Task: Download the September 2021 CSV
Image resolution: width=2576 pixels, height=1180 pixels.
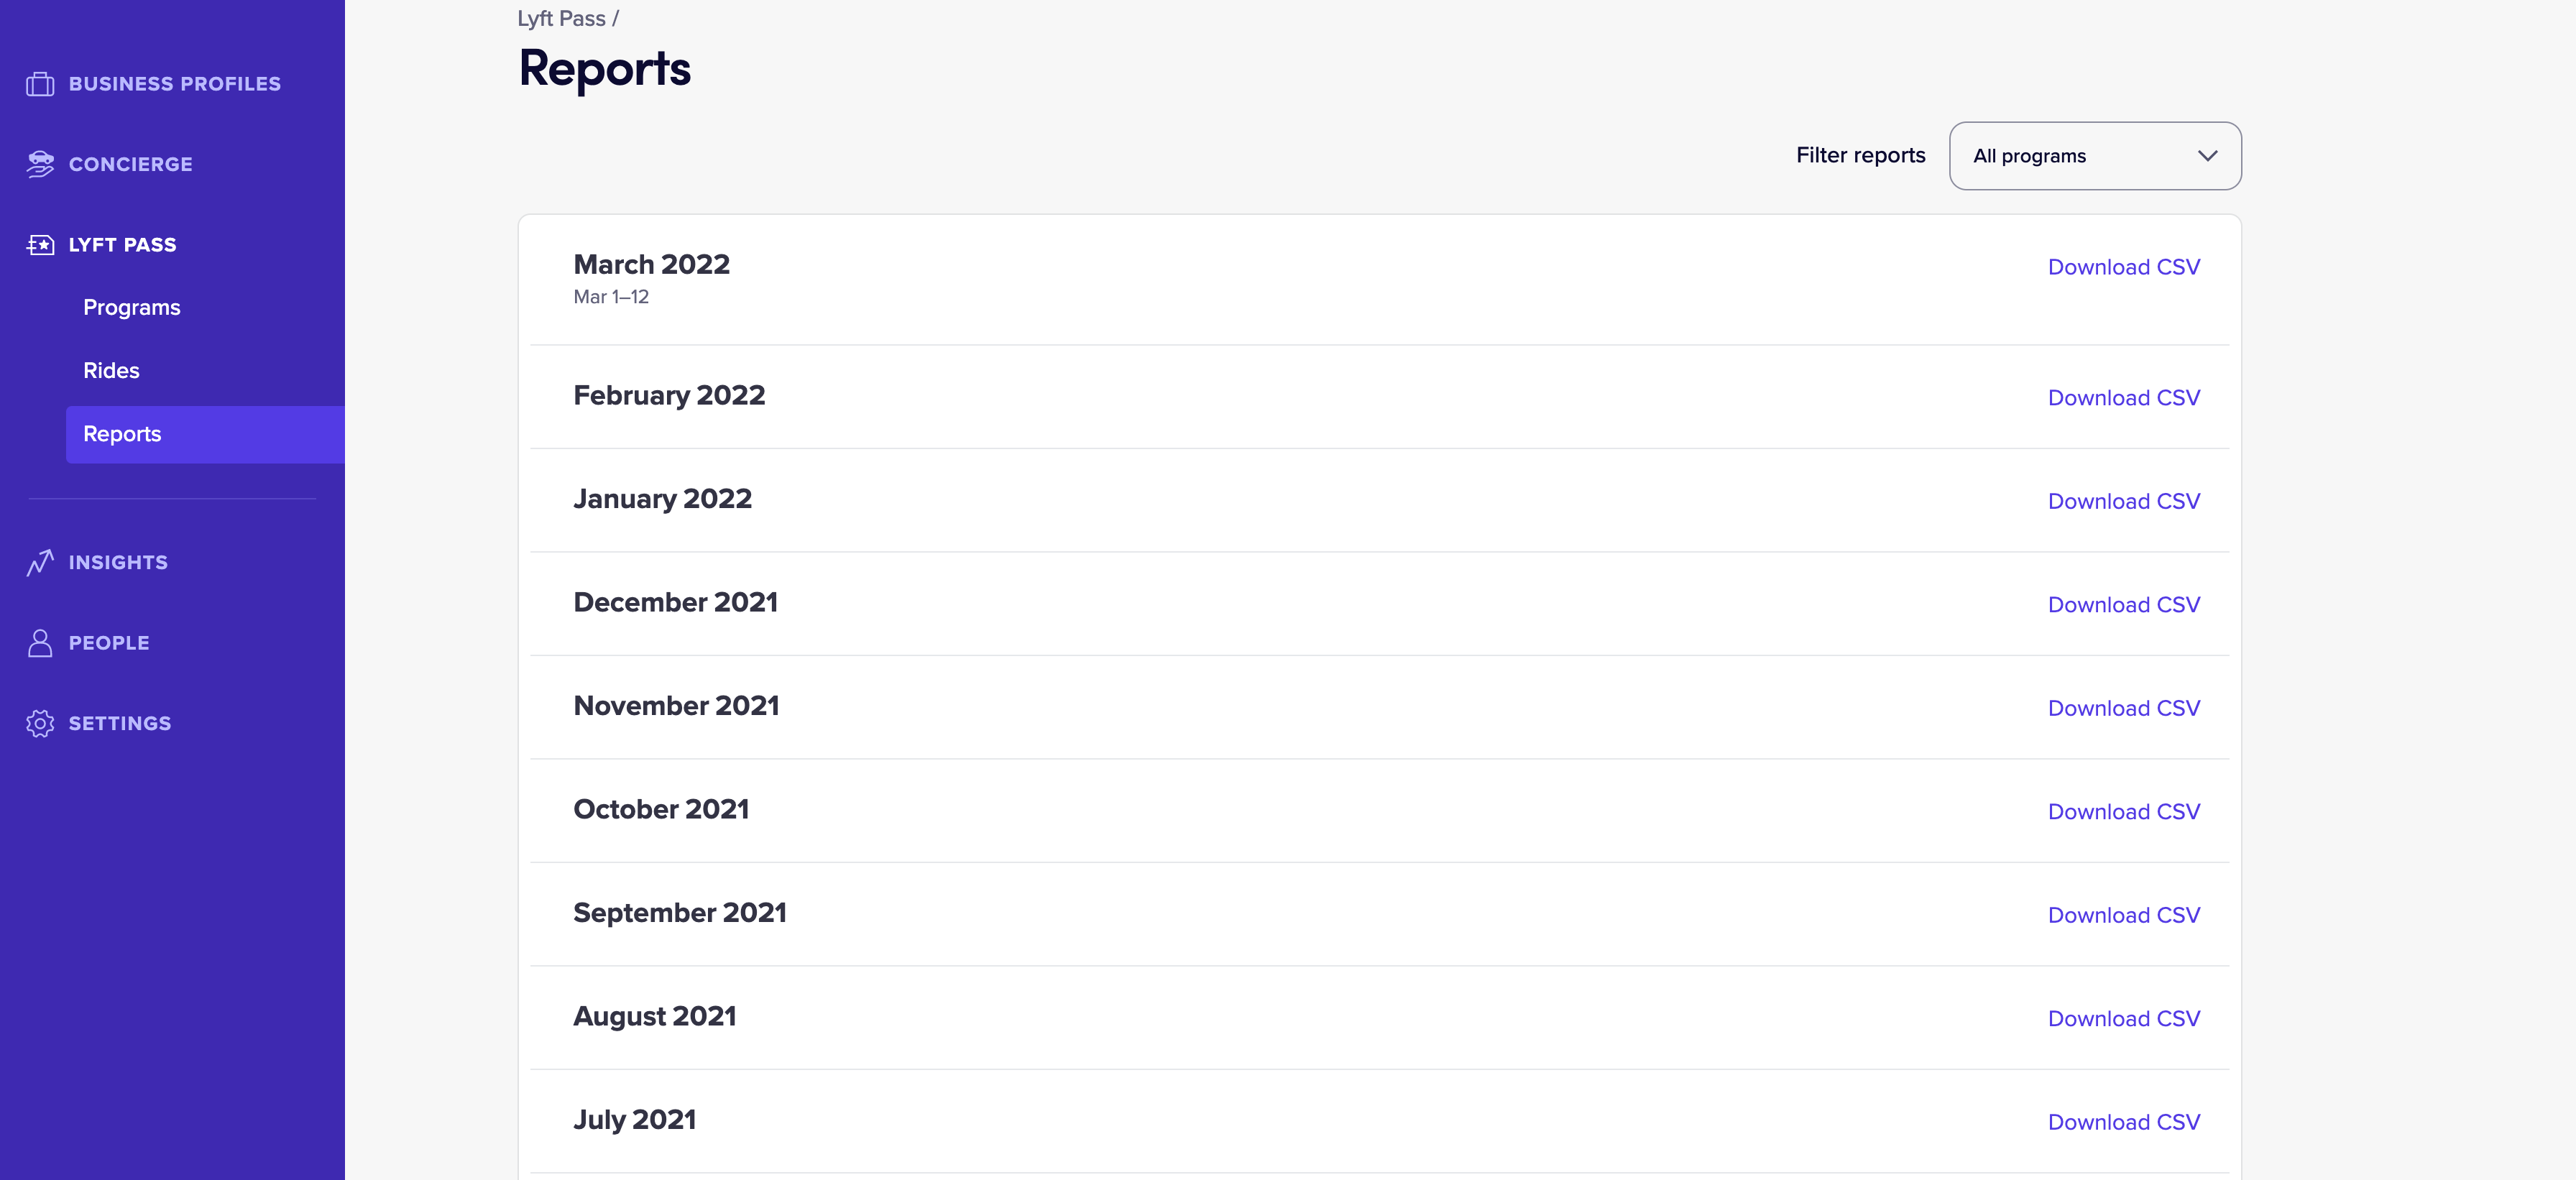Action: tap(2123, 915)
